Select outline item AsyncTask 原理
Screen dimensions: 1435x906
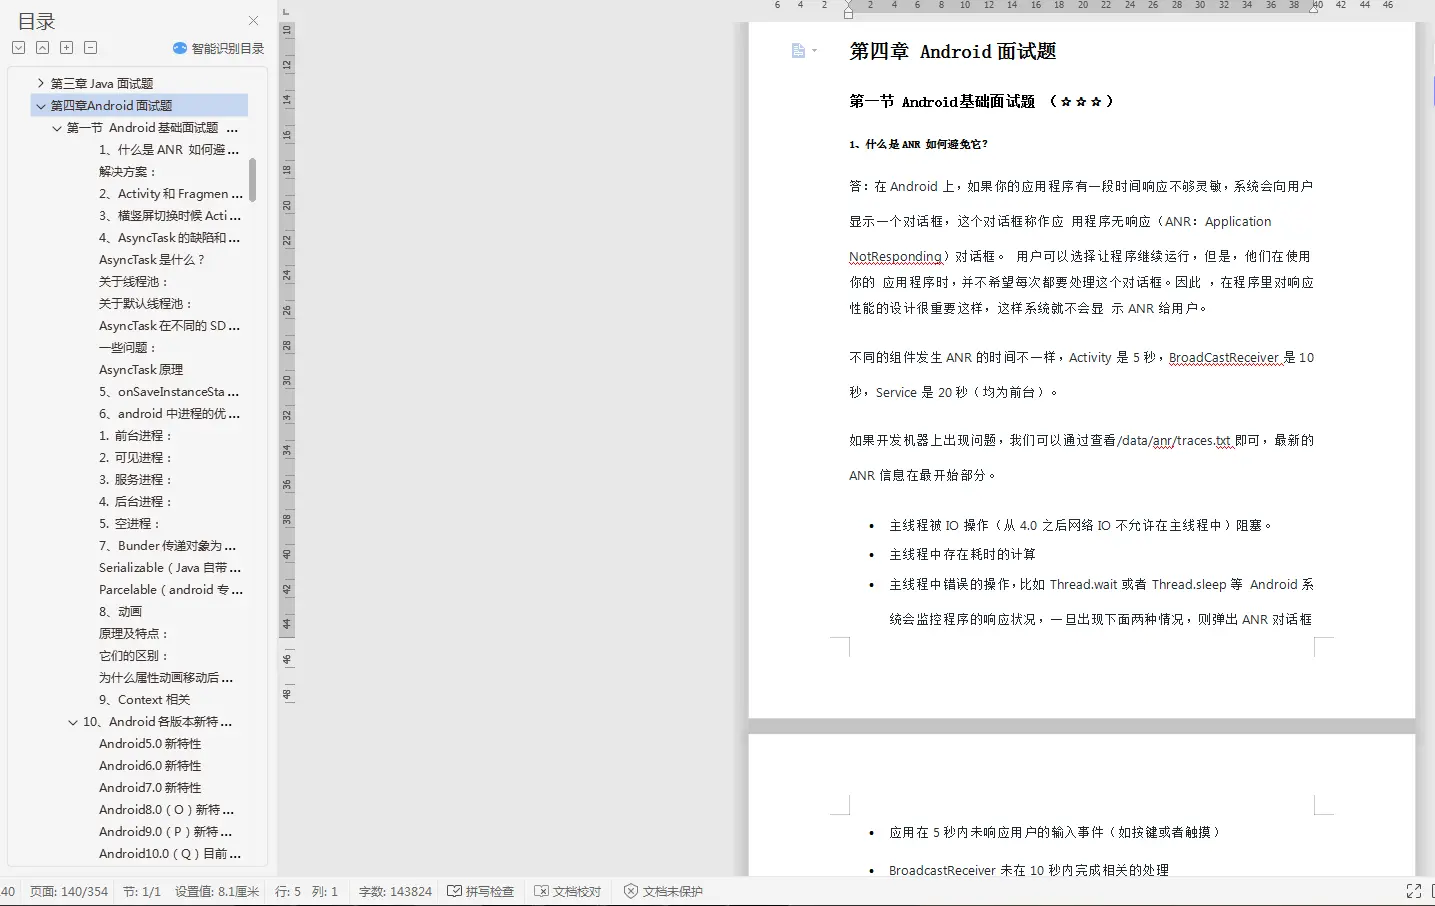point(141,370)
